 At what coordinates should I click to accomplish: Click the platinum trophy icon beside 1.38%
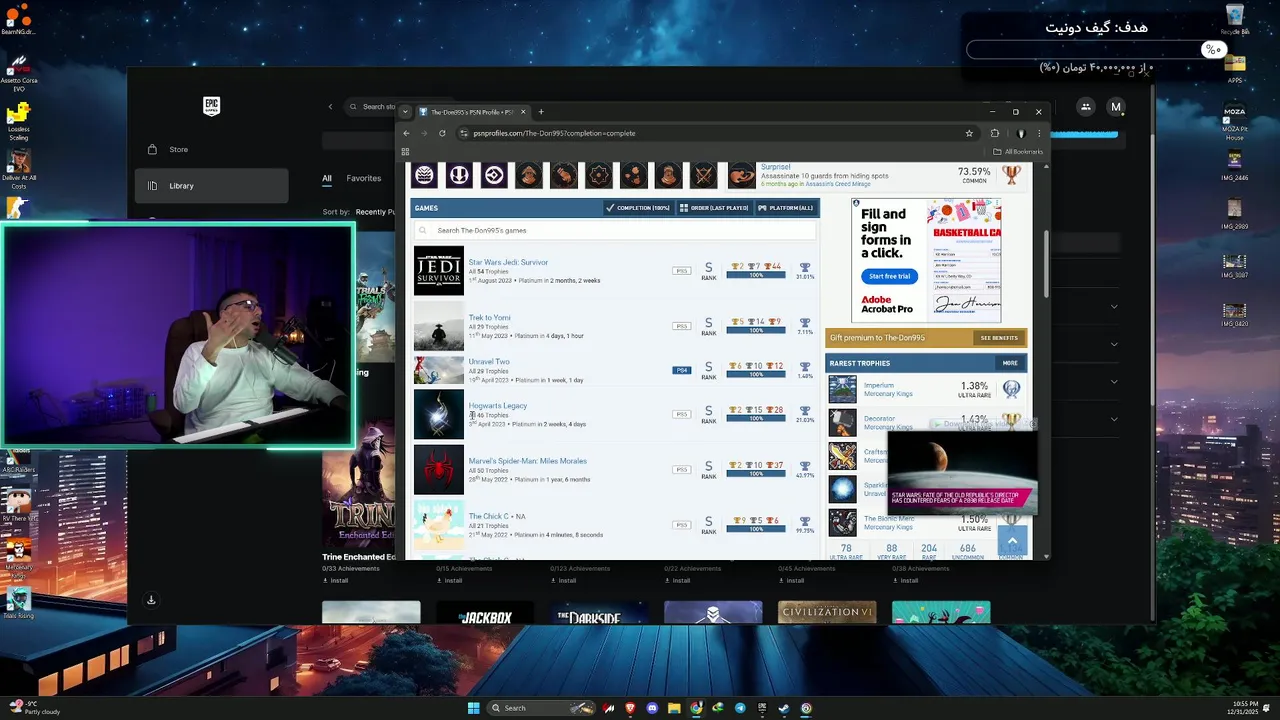(1011, 389)
